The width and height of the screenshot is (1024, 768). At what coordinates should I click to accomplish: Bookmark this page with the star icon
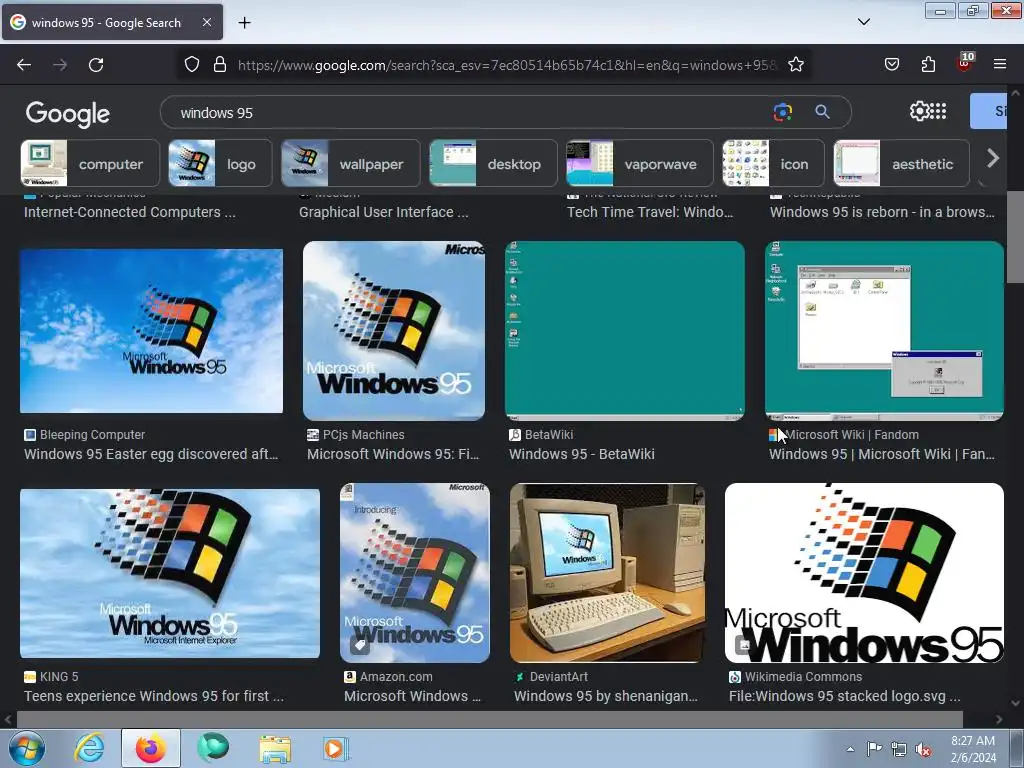pos(795,64)
